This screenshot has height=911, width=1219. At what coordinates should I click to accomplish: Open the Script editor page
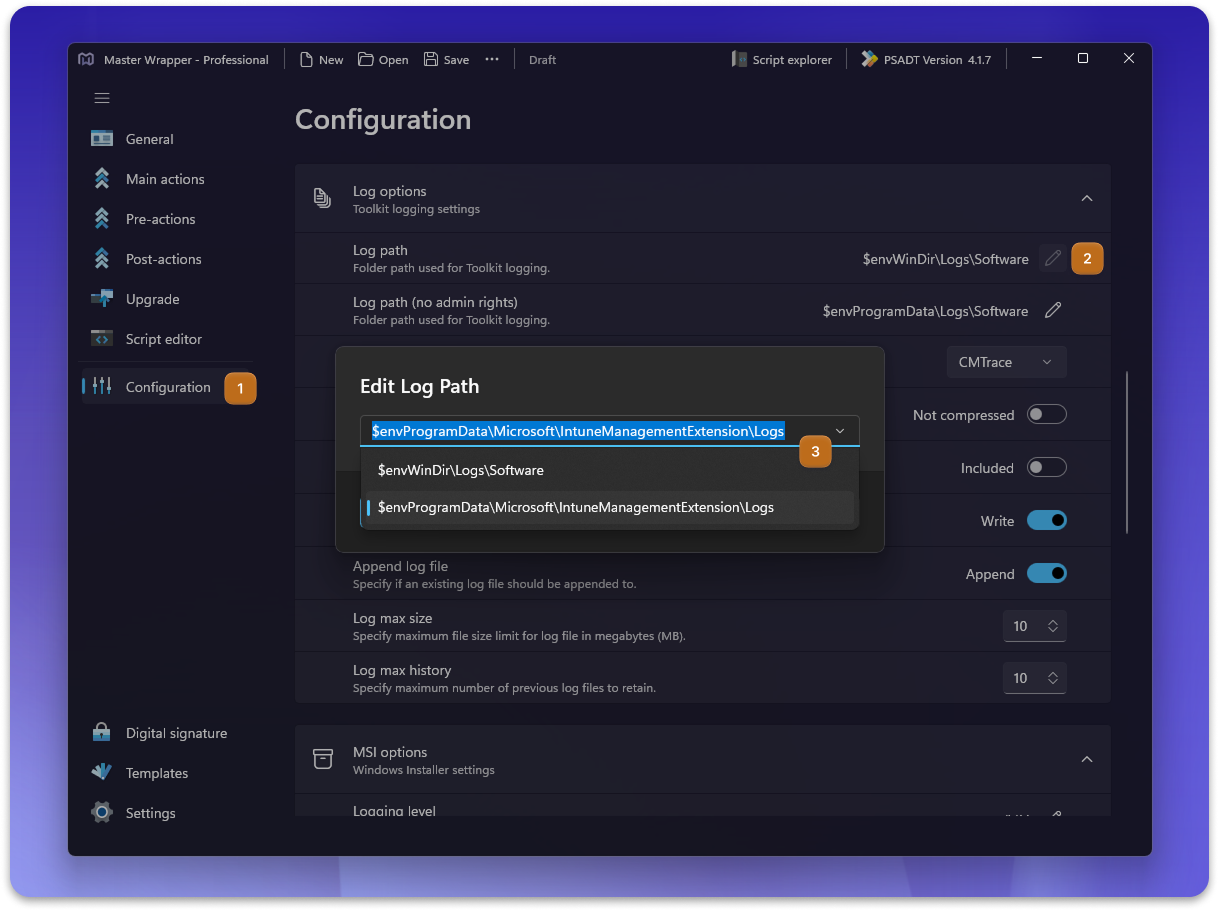163,339
